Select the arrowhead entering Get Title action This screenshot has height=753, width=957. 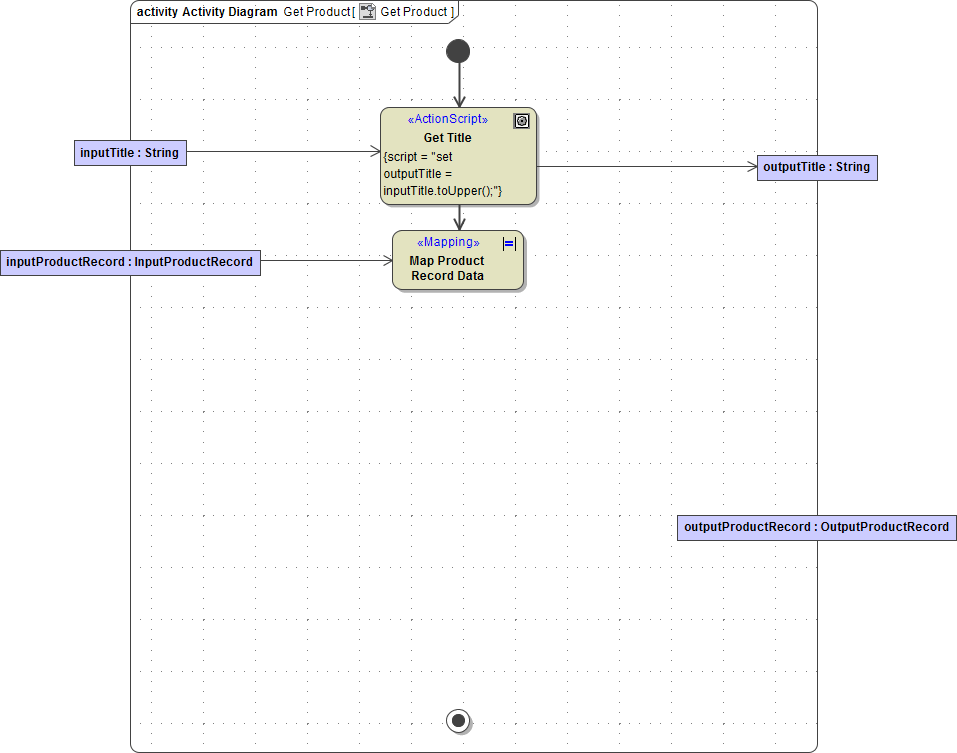pos(458,100)
